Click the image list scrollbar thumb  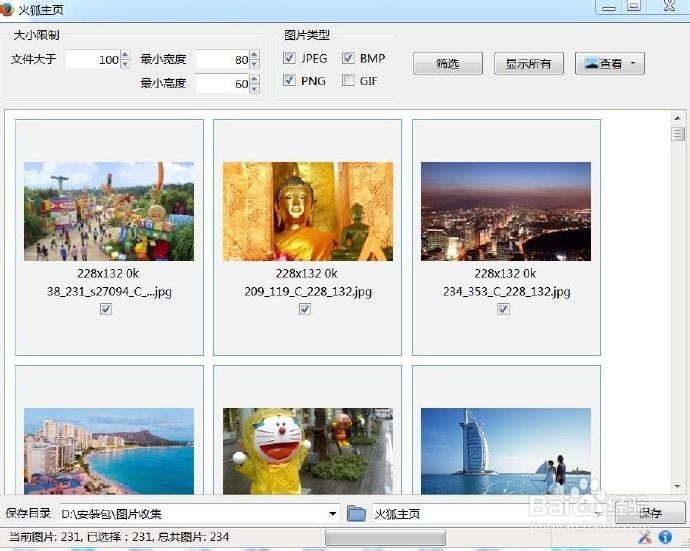(678, 134)
